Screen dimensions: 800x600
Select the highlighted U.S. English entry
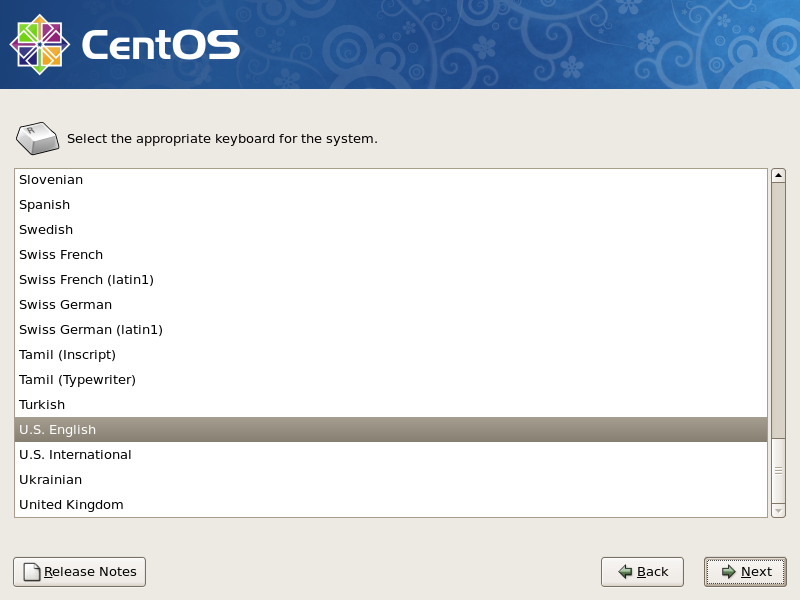57,430
